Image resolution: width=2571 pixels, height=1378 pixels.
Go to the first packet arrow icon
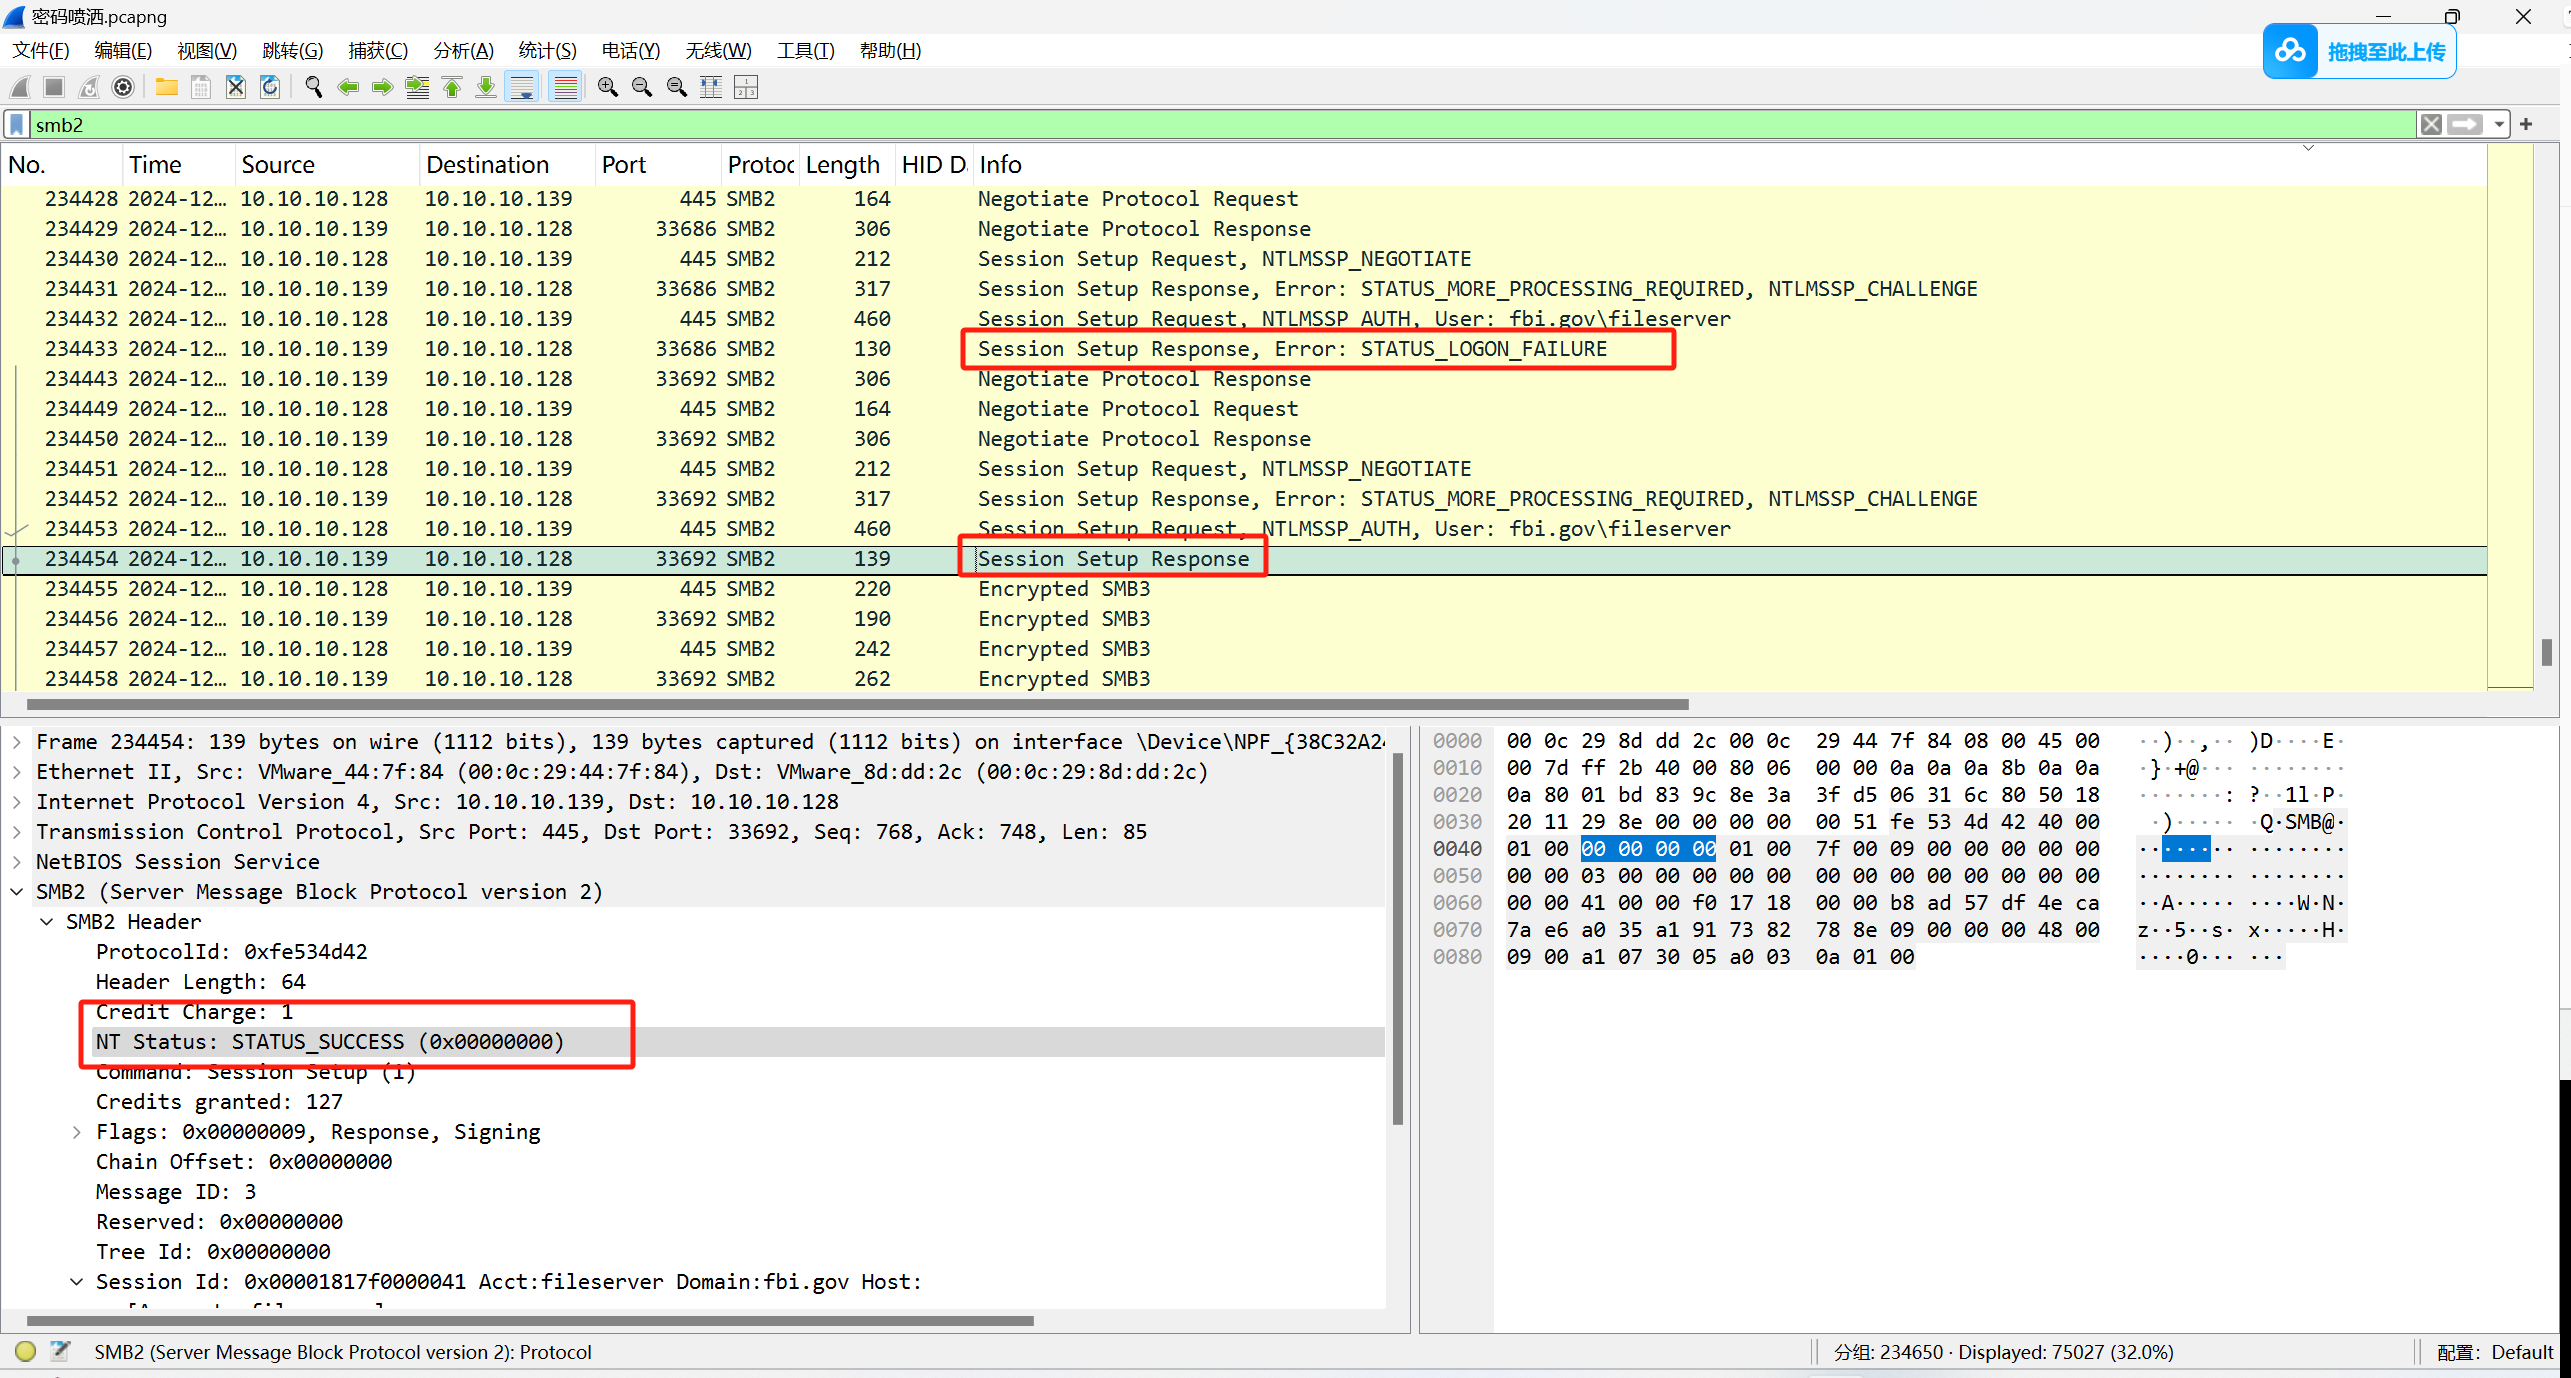[452, 88]
